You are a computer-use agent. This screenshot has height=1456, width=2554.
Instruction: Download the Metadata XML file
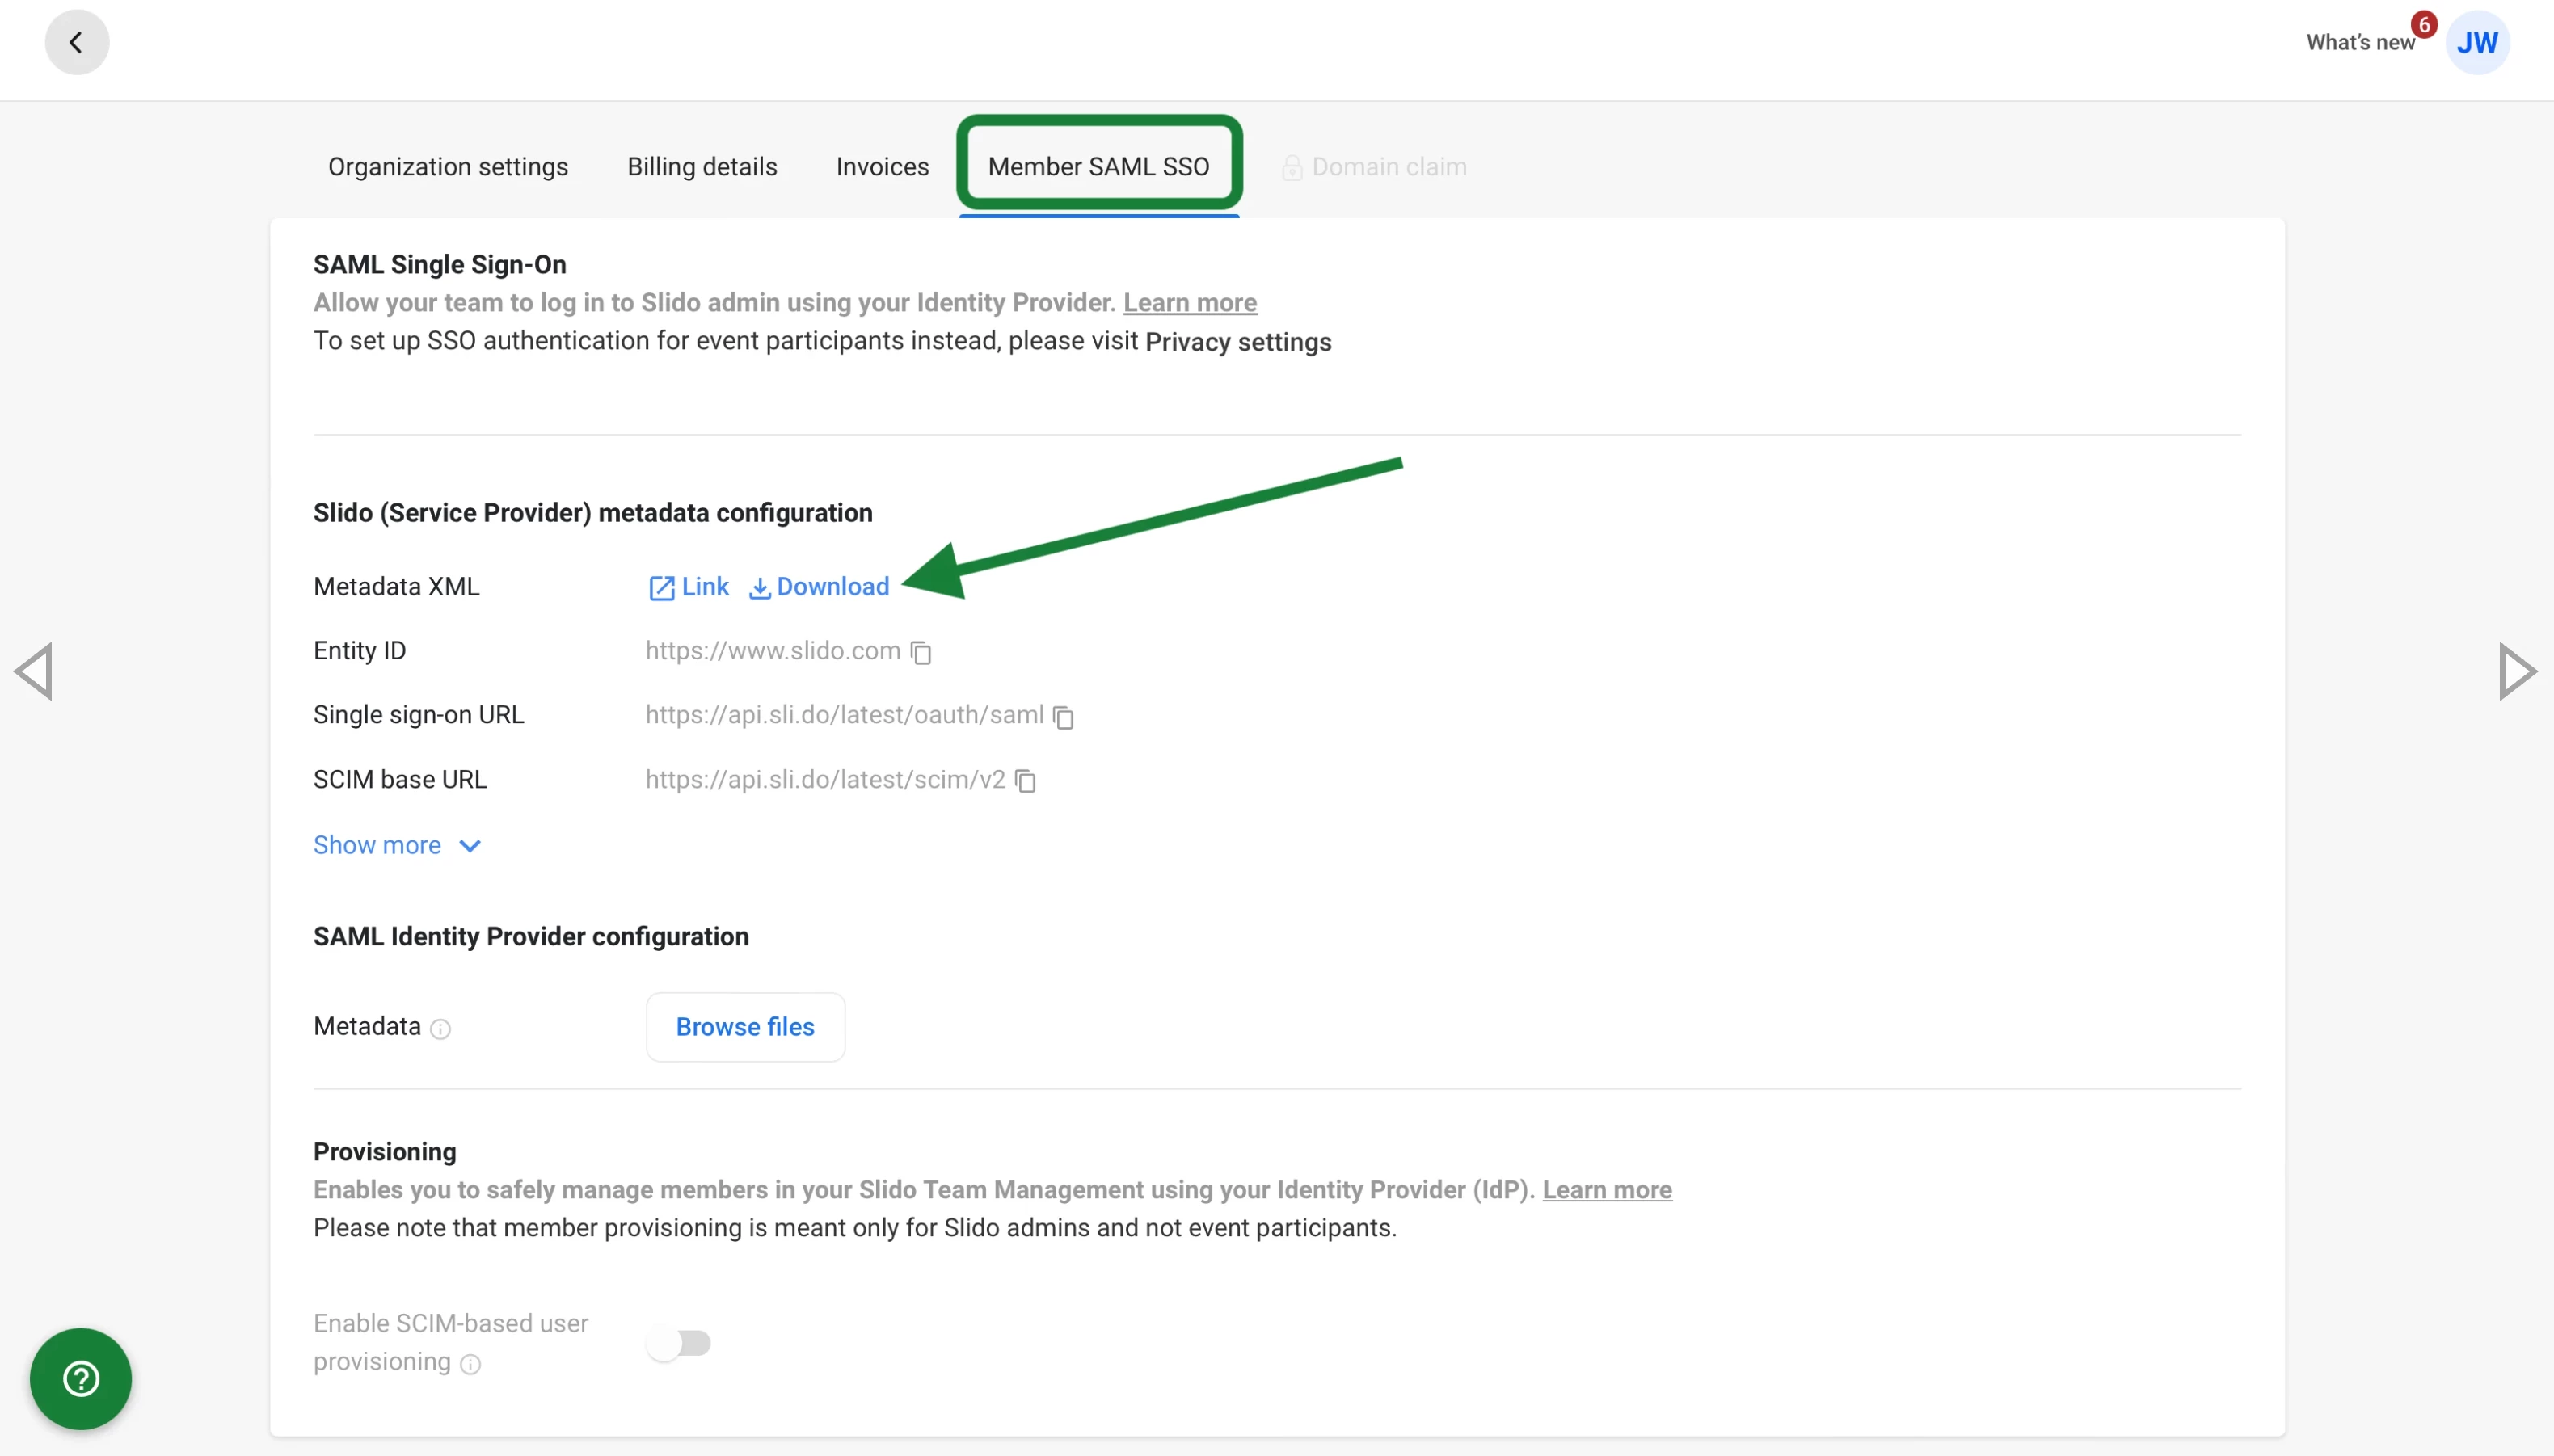(x=819, y=587)
